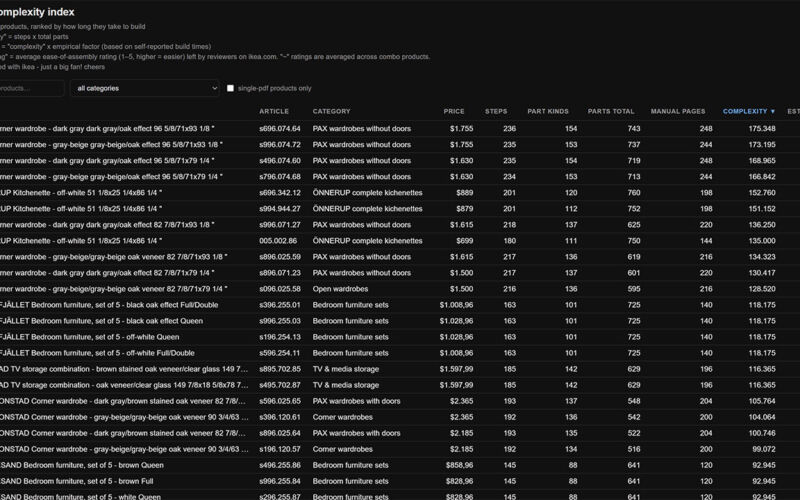Click complexity value 104.064
This screenshot has width=800, height=500.
tap(762, 417)
